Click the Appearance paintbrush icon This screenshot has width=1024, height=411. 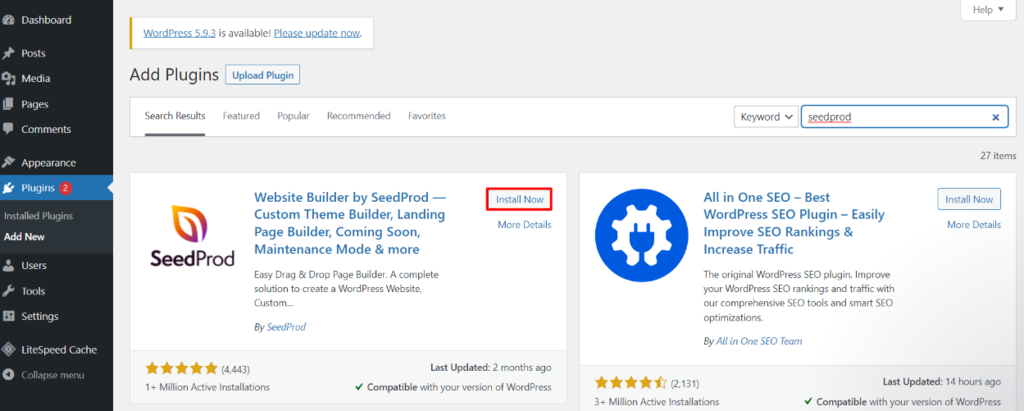coord(8,163)
